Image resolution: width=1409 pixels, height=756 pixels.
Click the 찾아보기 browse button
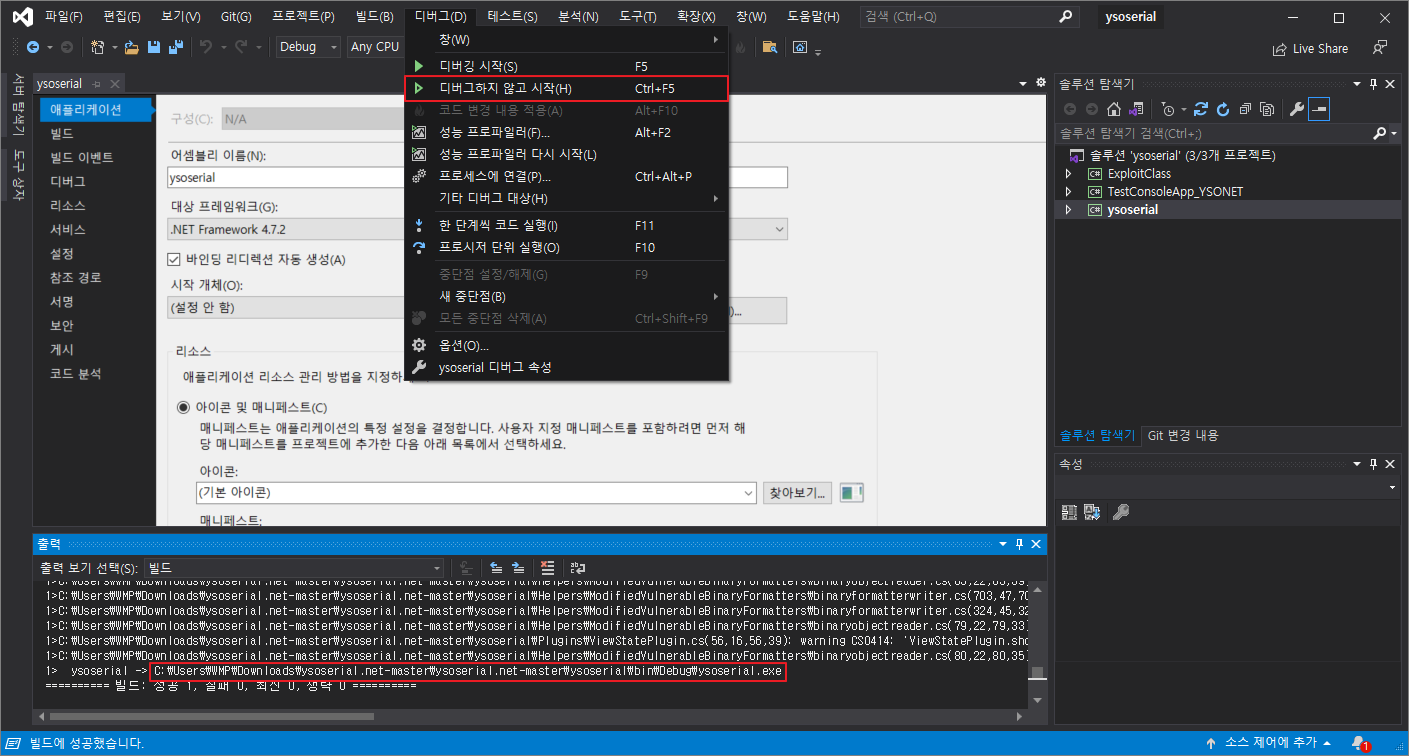point(798,492)
